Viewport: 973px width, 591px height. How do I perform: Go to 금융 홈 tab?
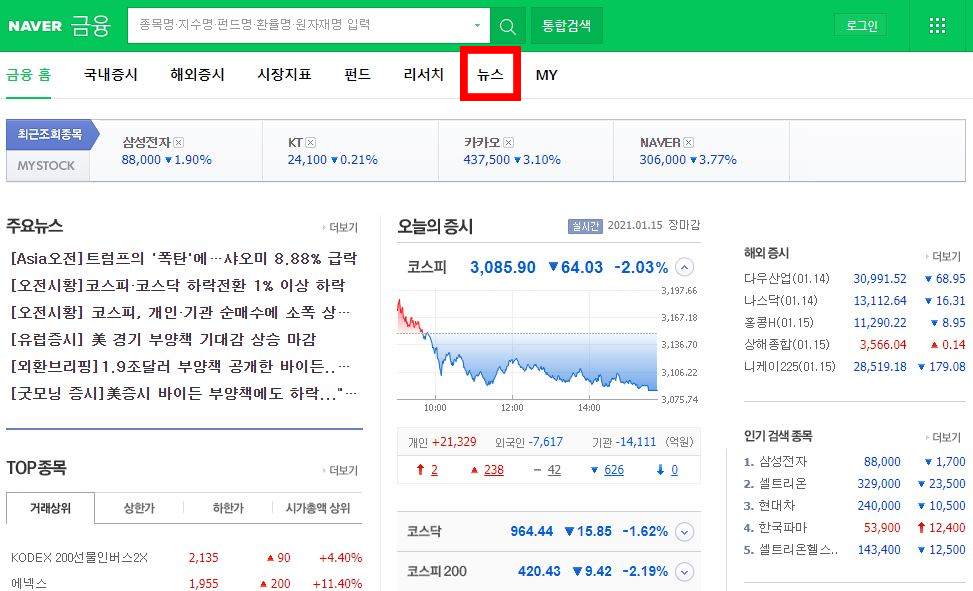coord(29,75)
